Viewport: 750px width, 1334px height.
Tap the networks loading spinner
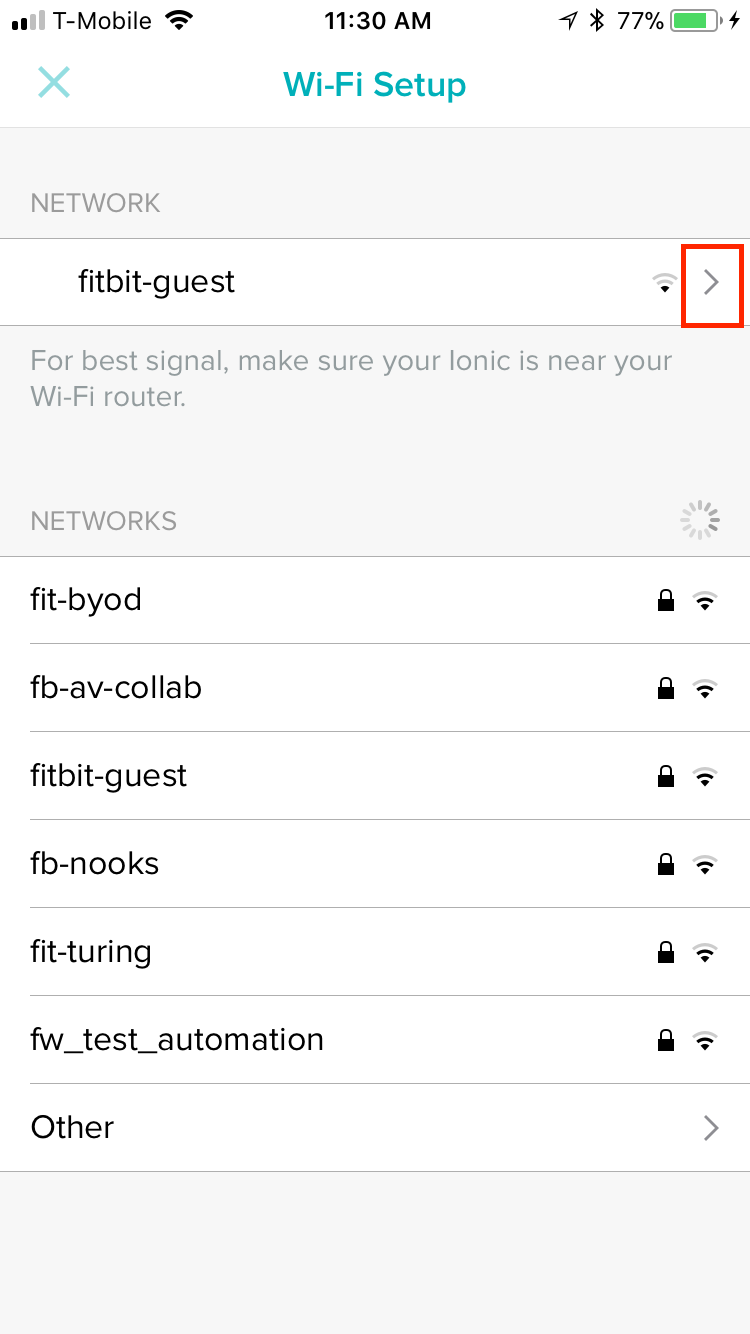(699, 520)
